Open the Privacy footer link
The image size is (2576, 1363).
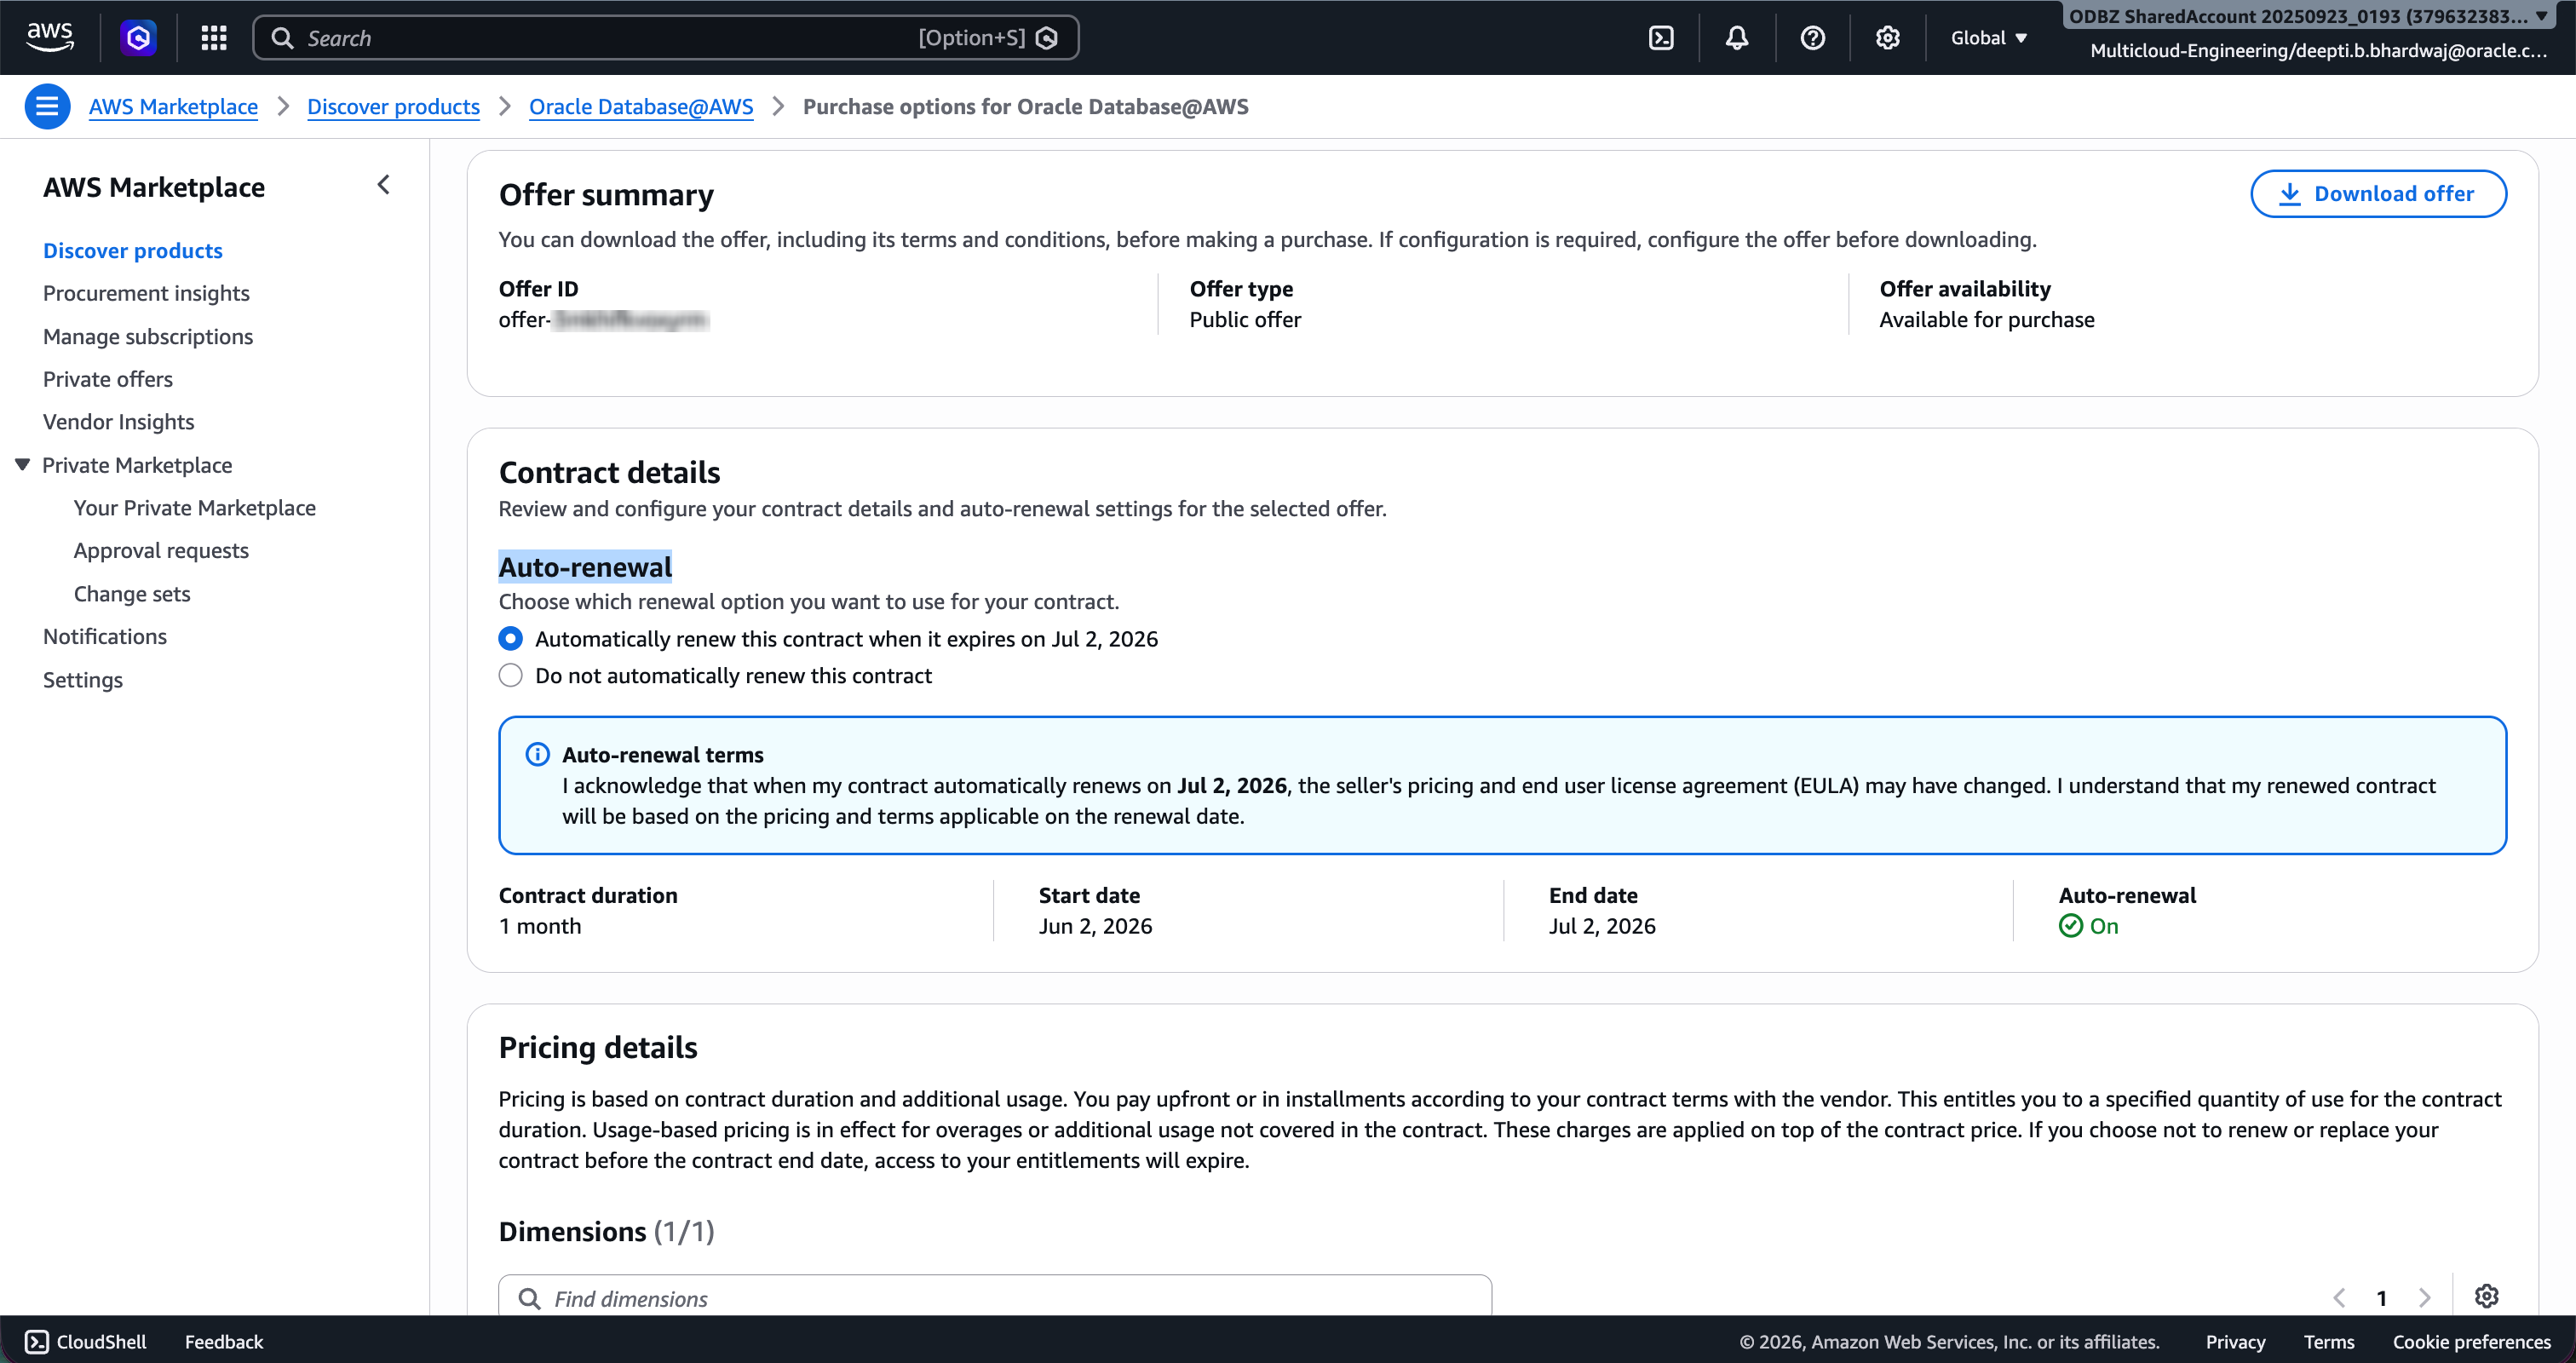pos(2235,1342)
